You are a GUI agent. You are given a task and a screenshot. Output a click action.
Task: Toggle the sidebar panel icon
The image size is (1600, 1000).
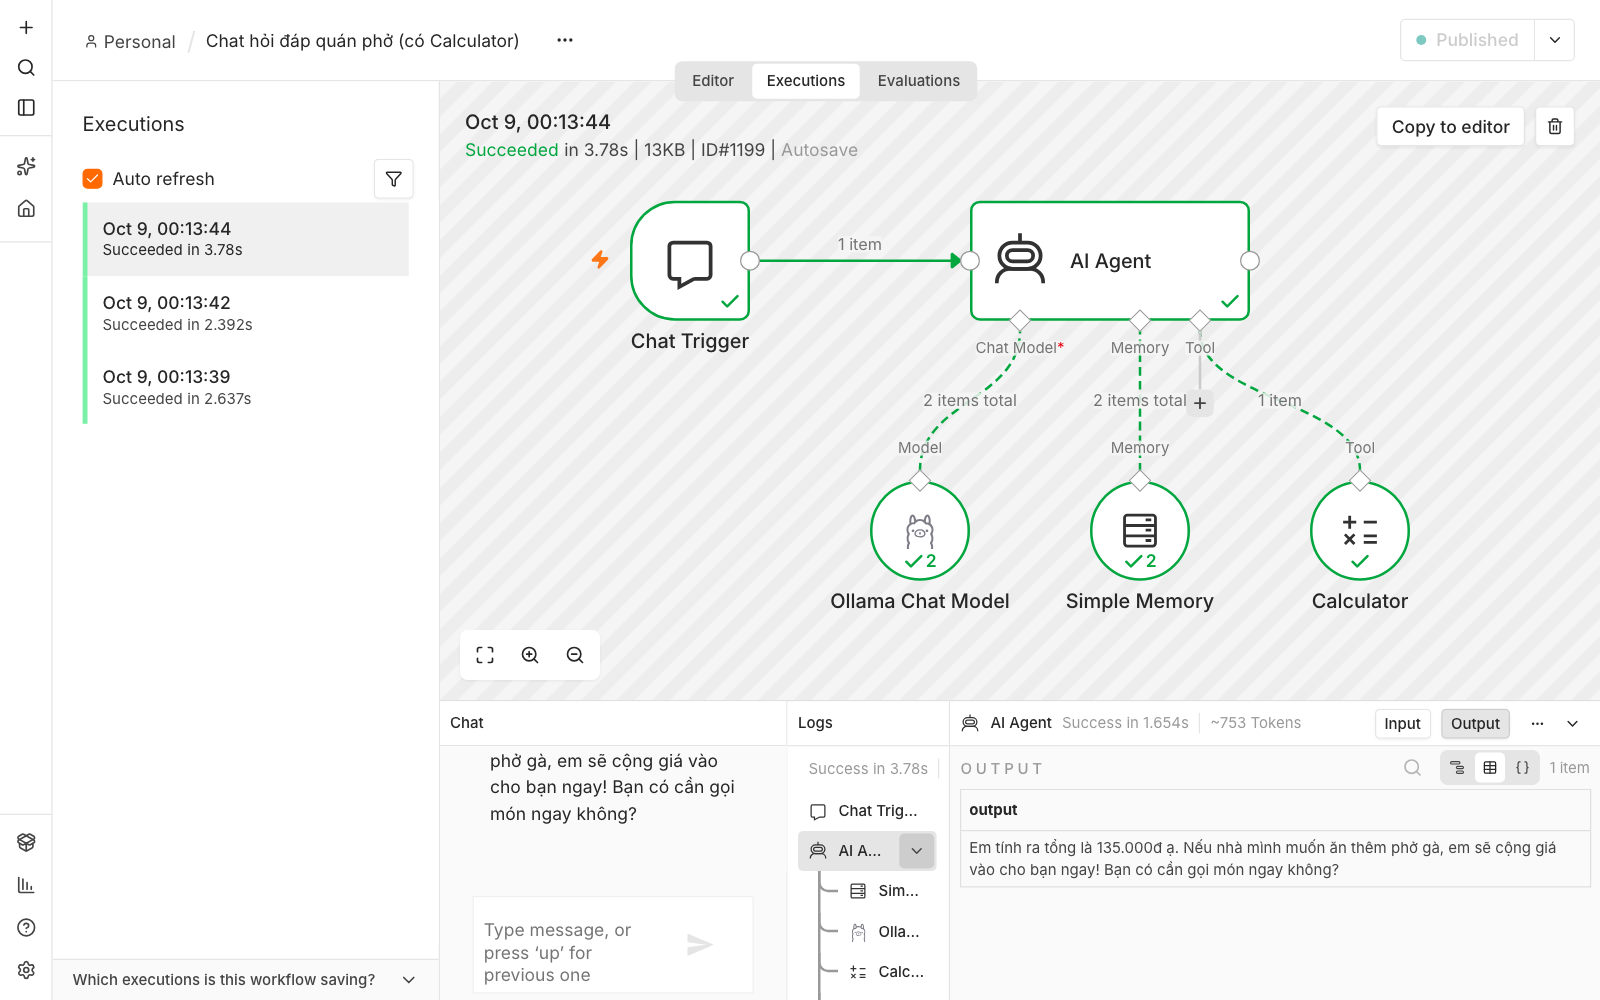coord(26,107)
